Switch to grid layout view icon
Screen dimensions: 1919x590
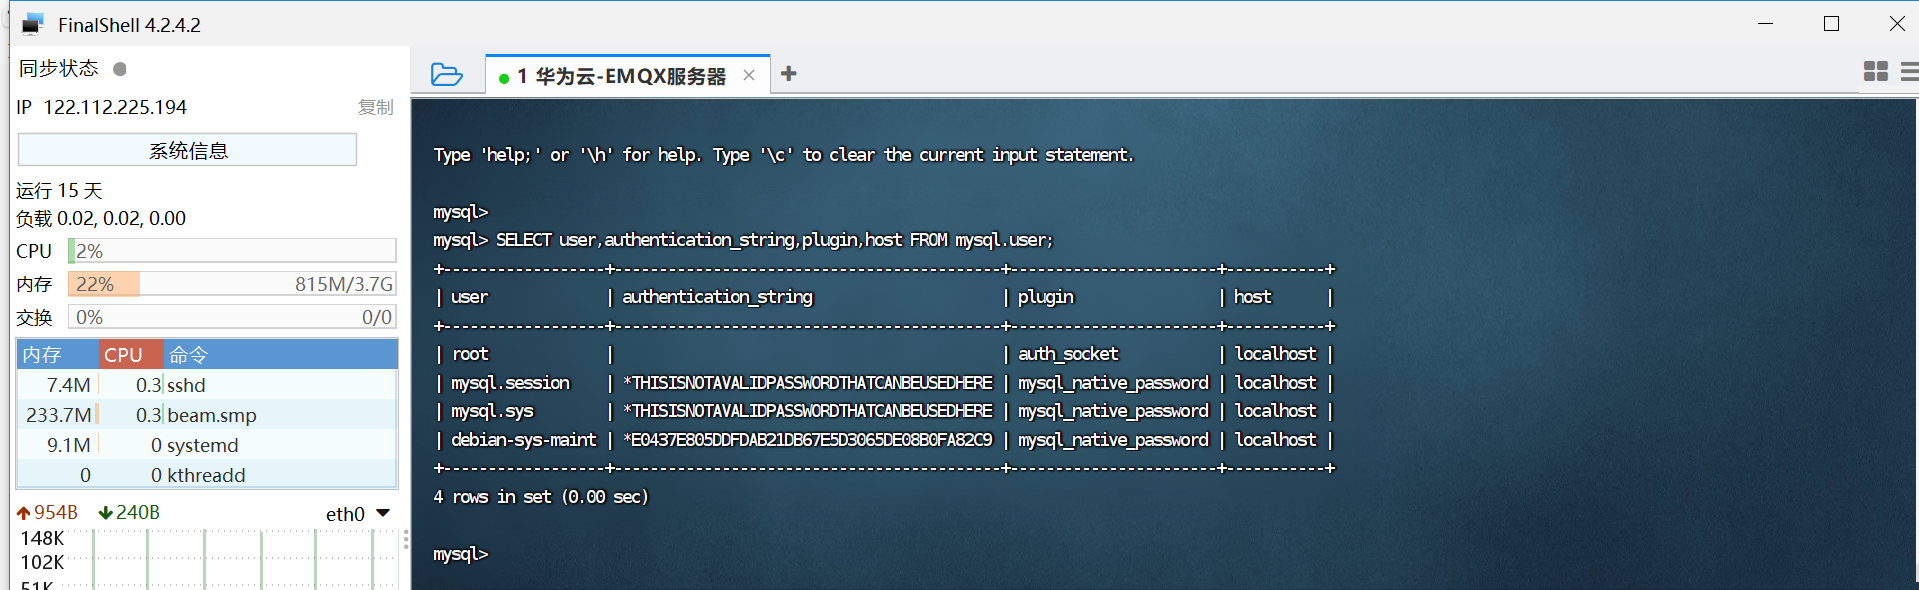pyautogui.click(x=1876, y=71)
